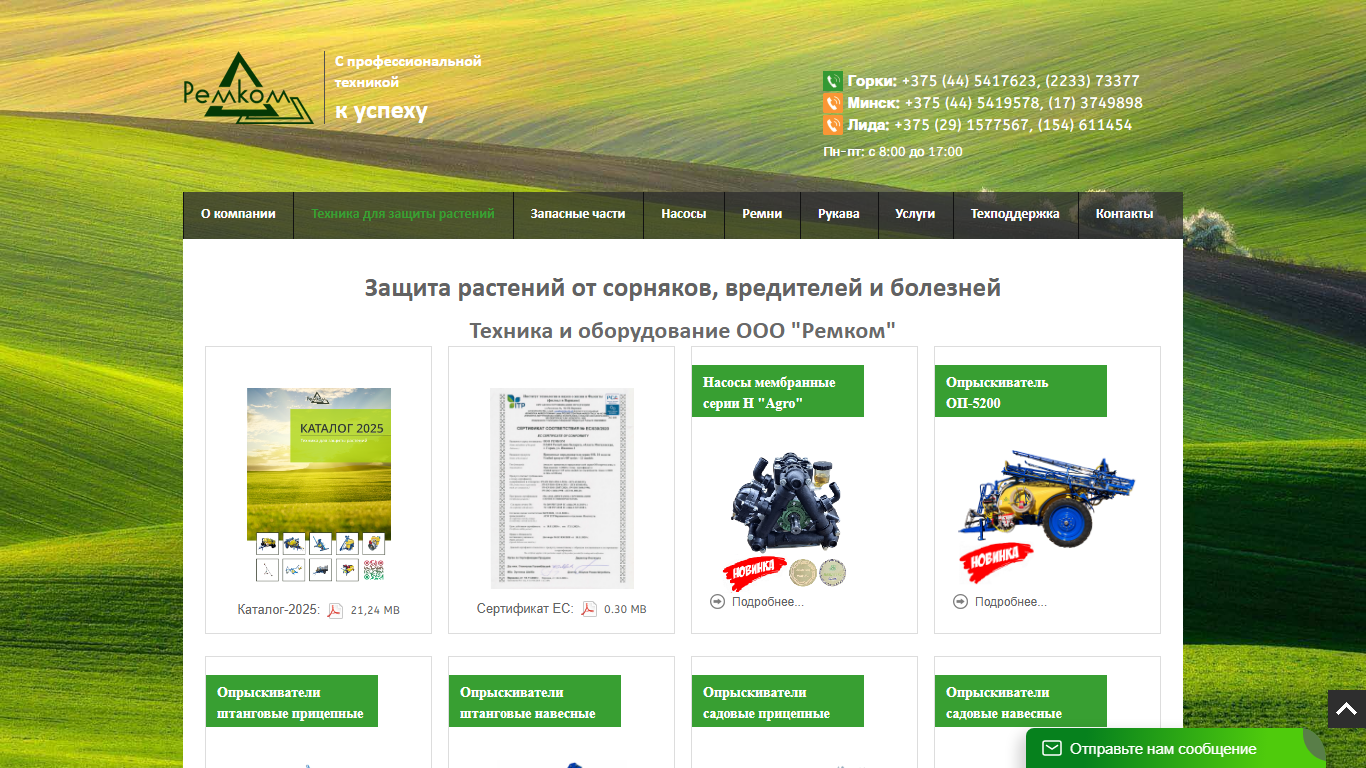Screen dimensions: 1366x768
Task: Go to Запасные части menu
Action: 578,214
